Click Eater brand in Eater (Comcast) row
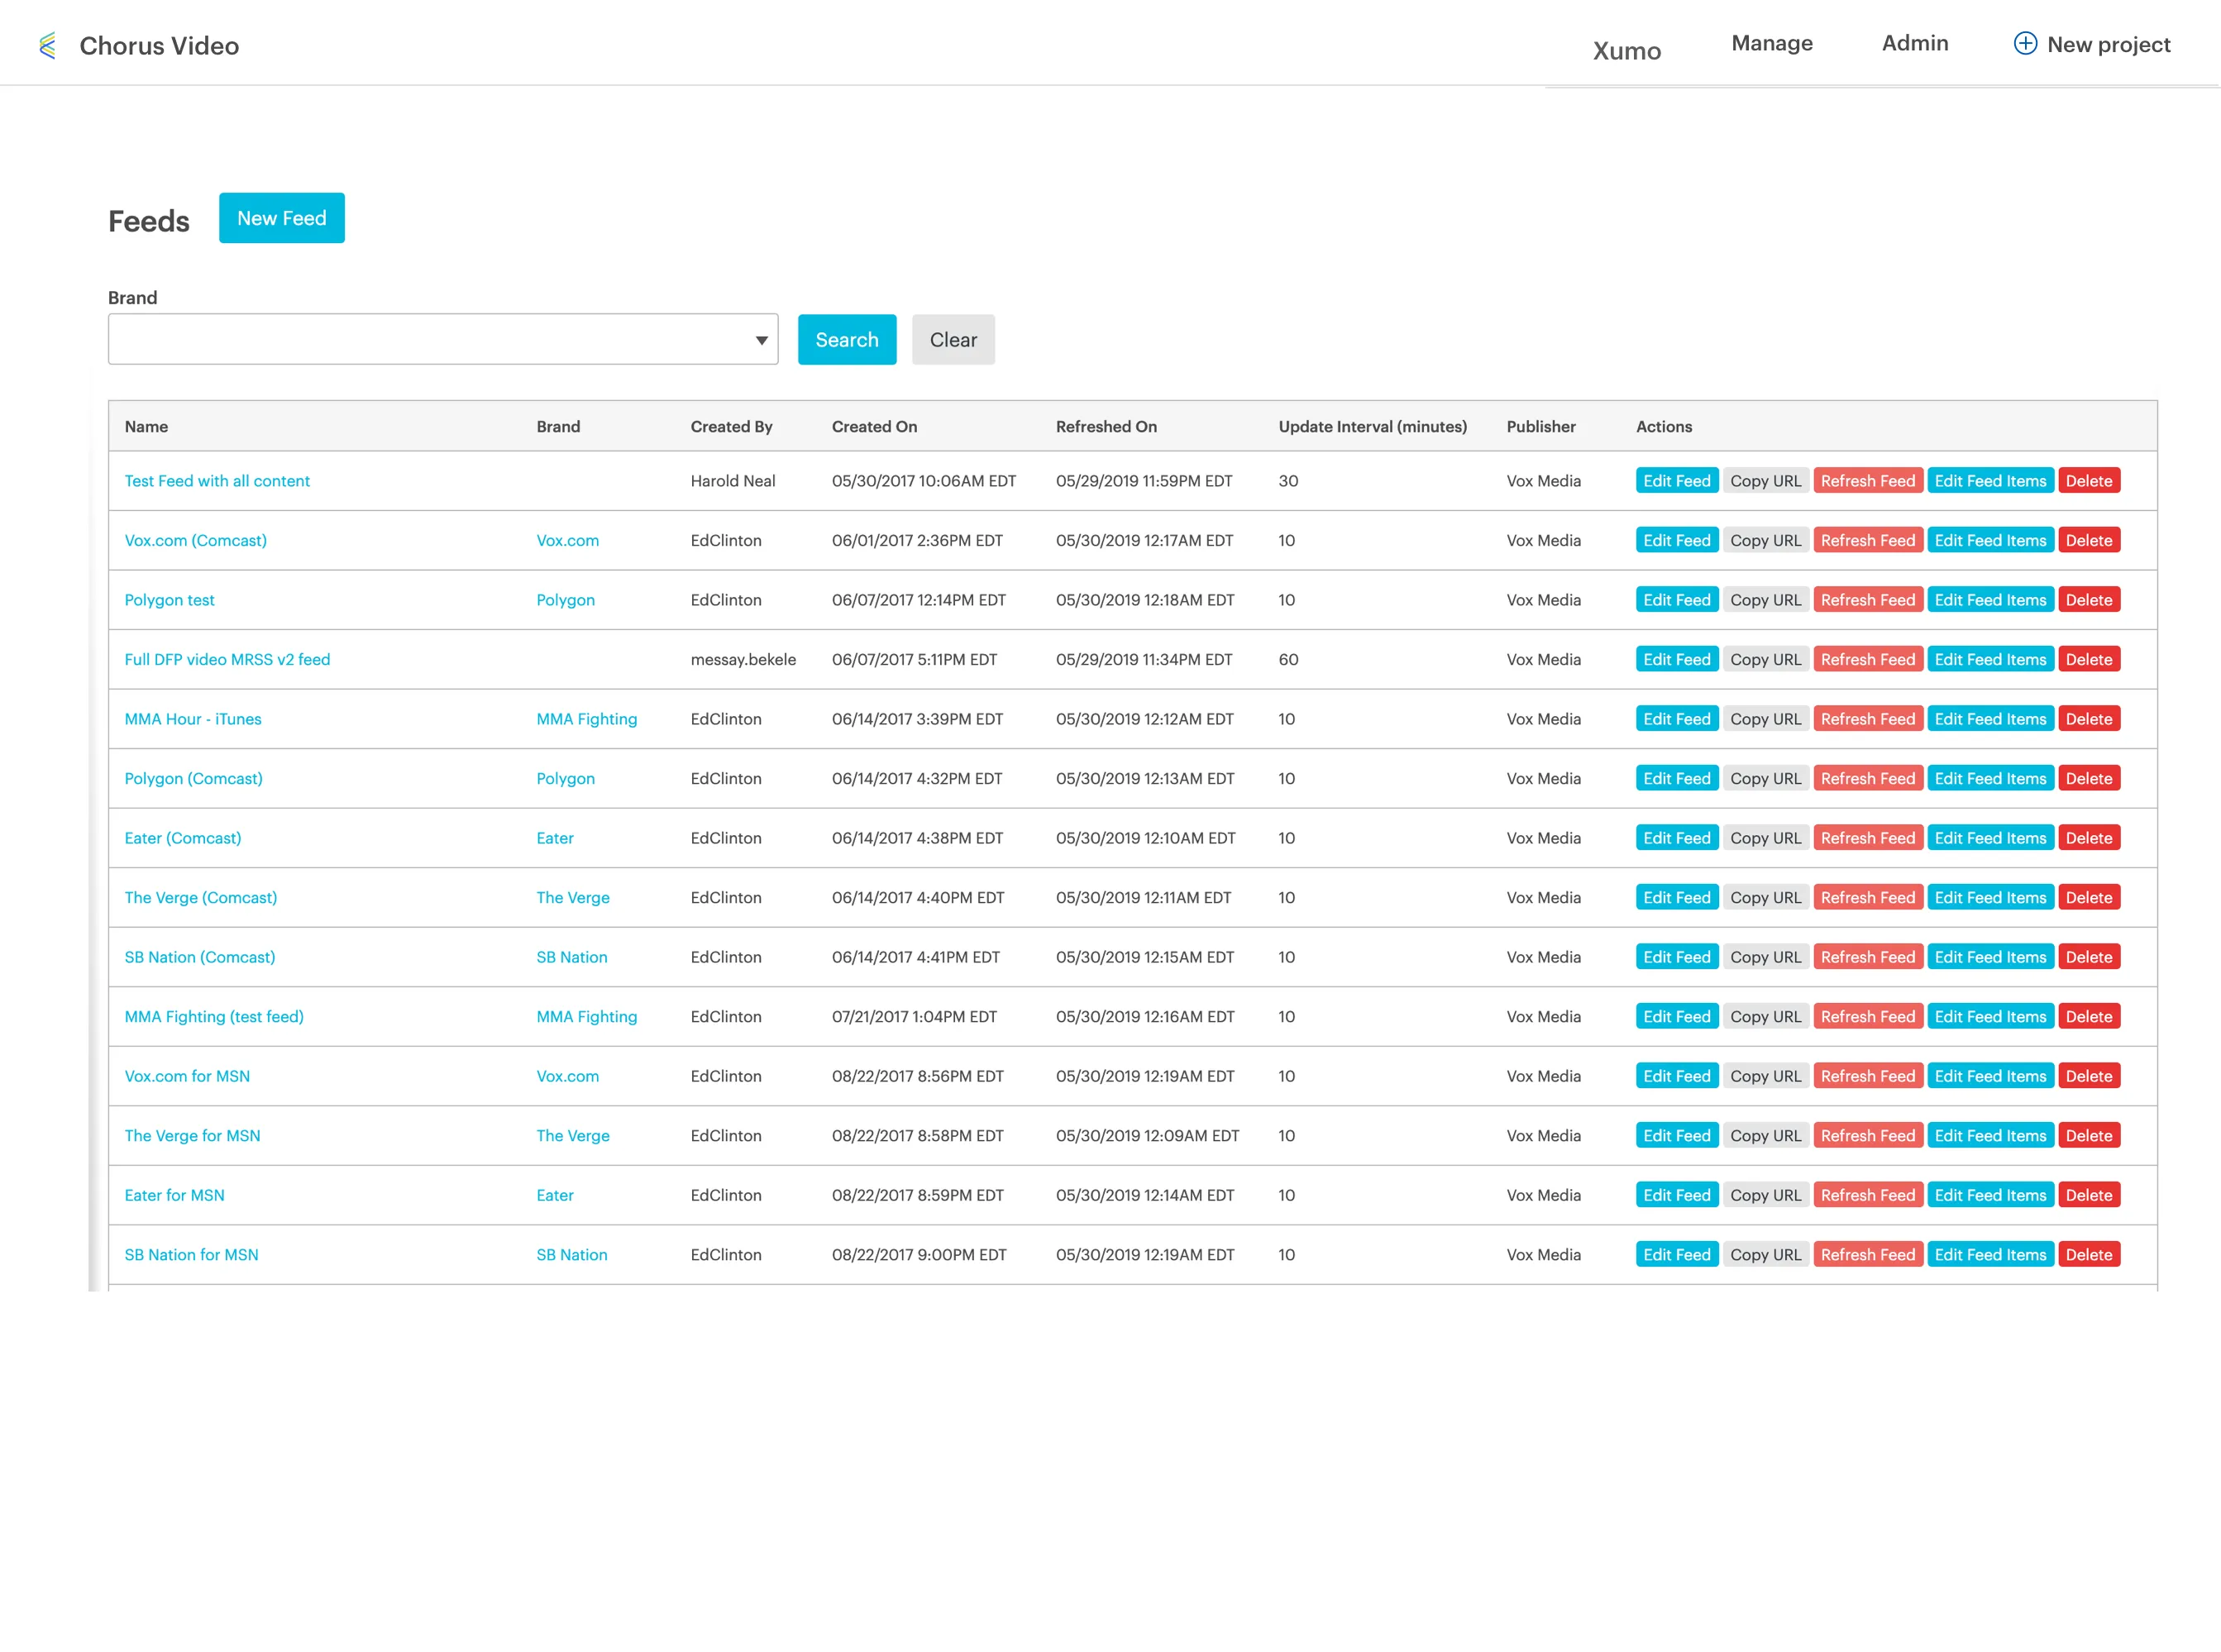 [x=555, y=838]
